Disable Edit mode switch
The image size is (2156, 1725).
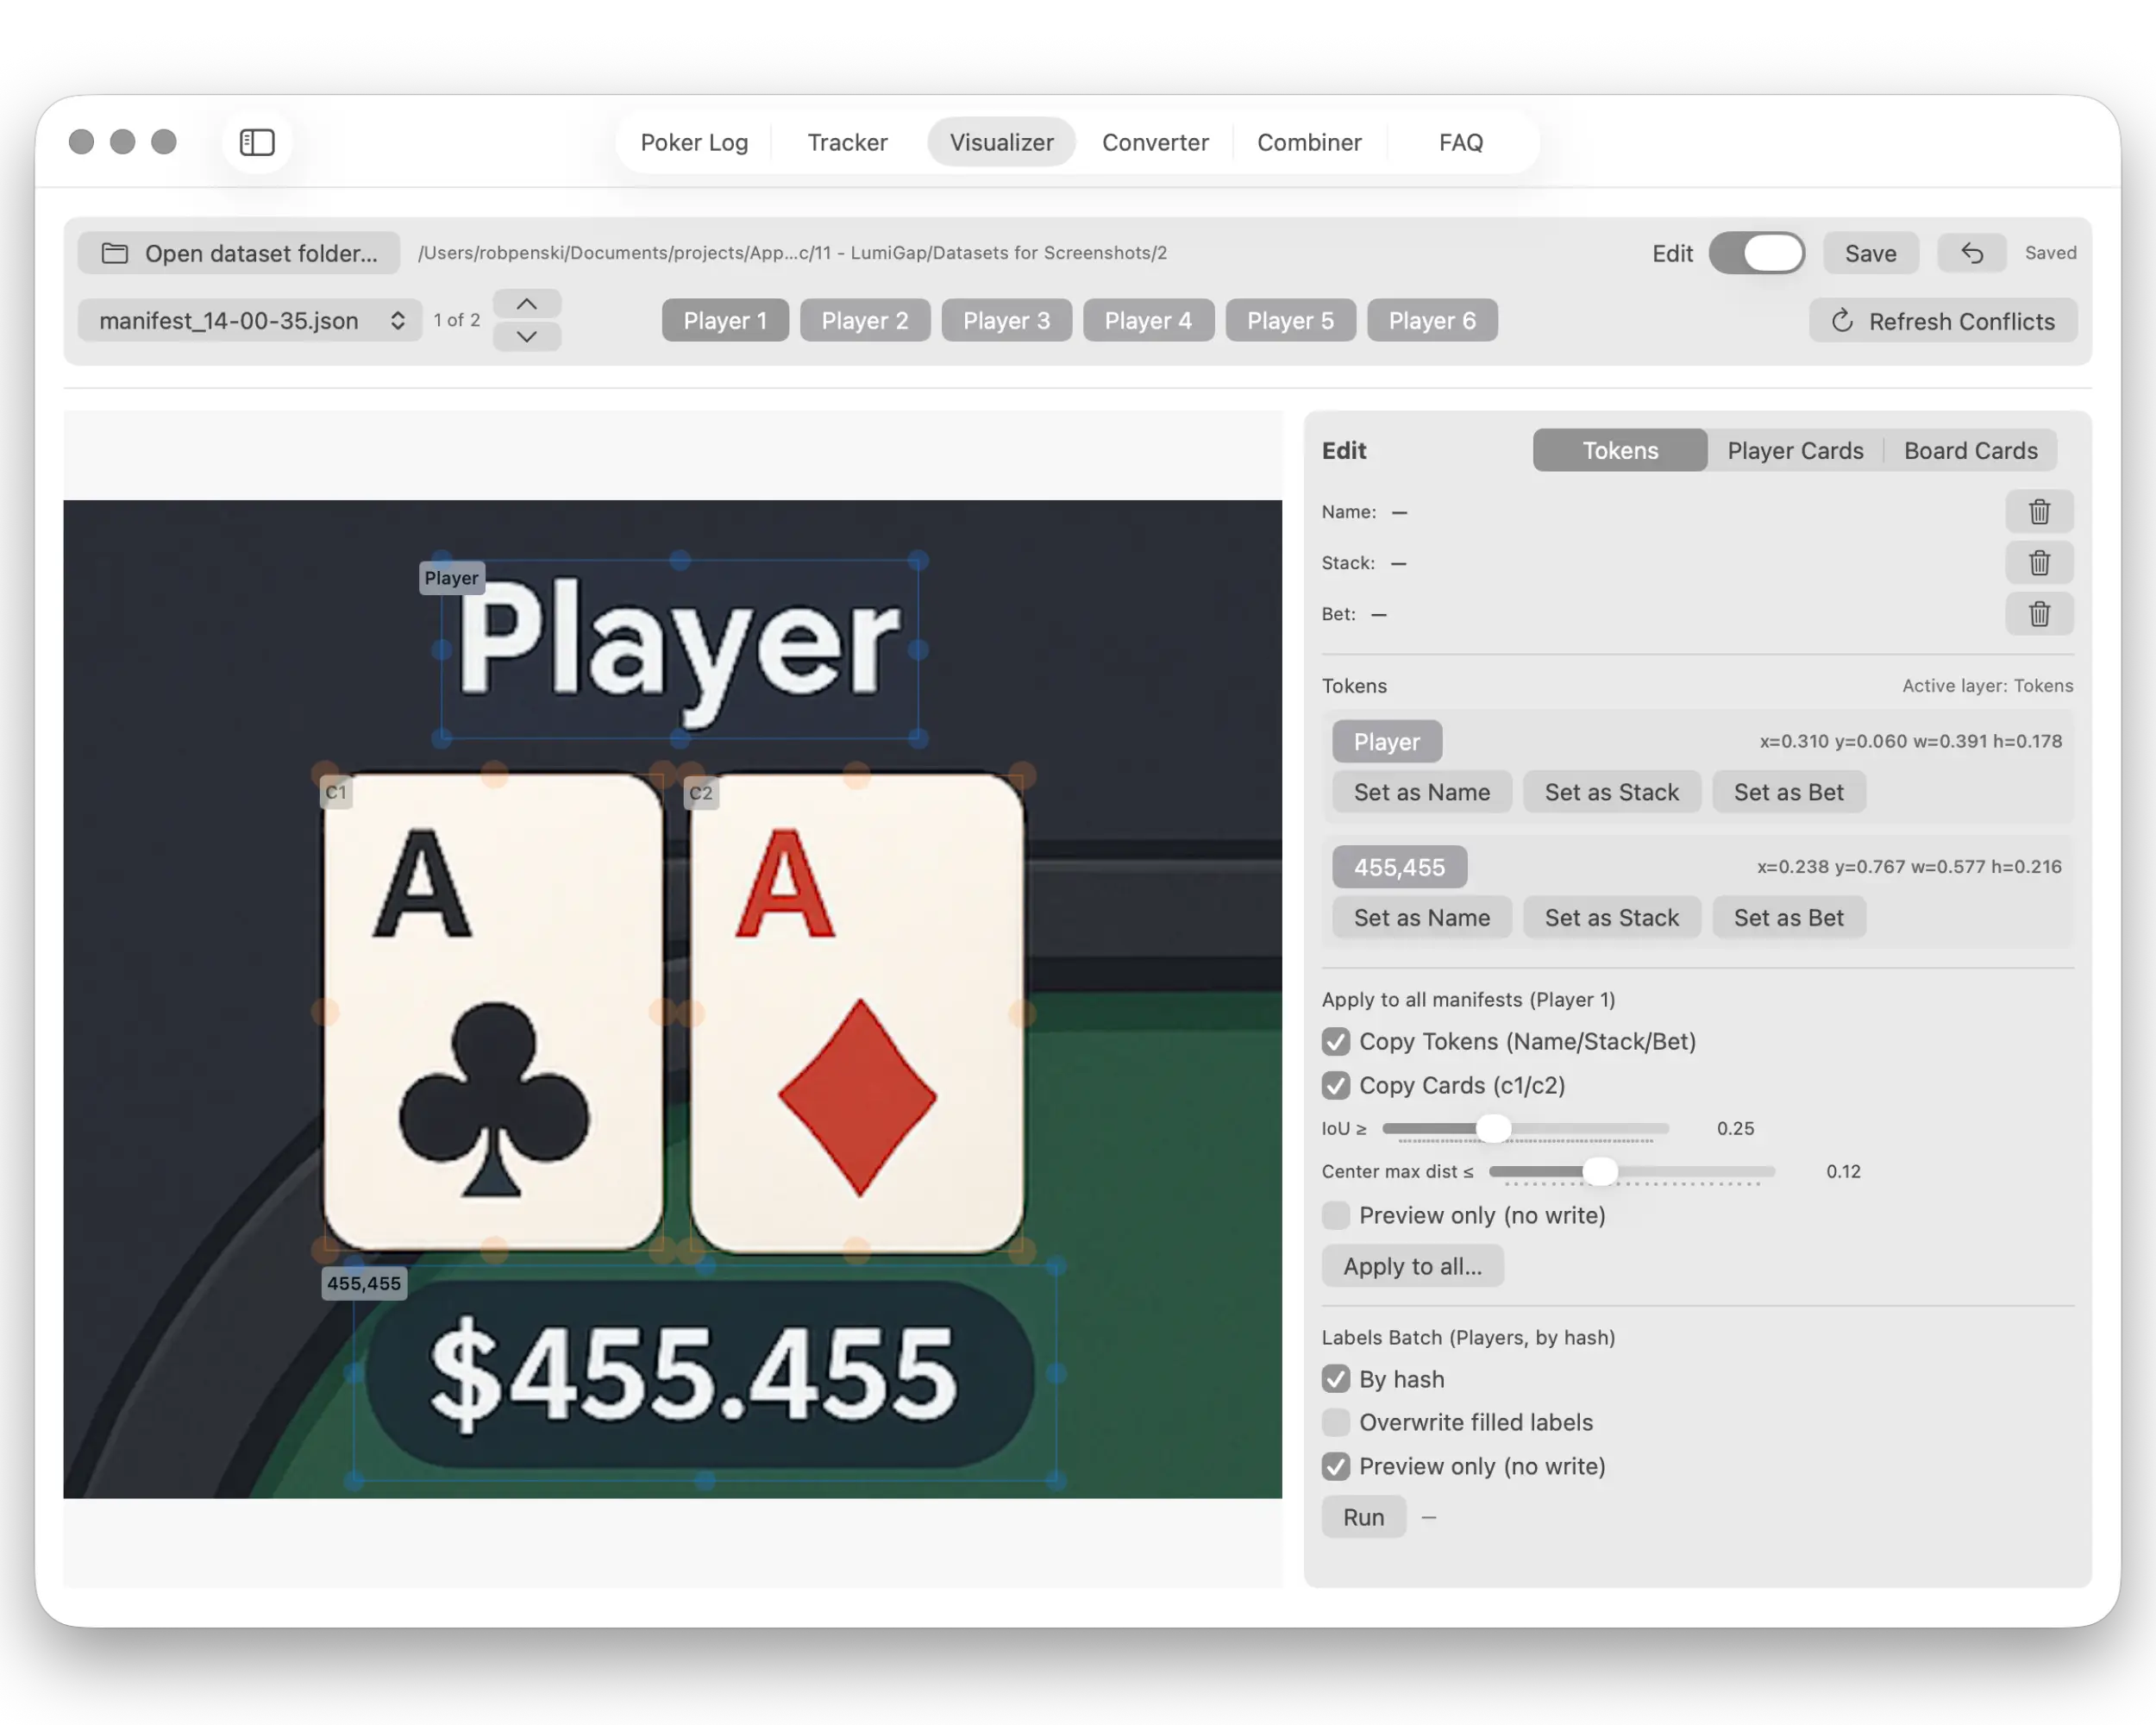point(1757,253)
